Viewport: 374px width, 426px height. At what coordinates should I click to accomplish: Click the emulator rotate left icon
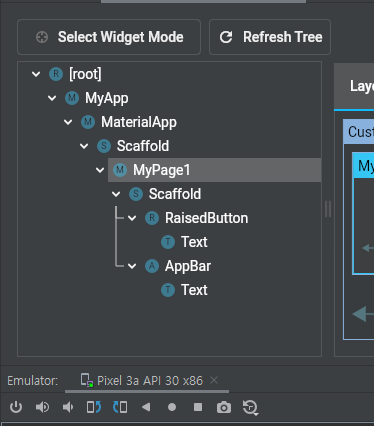(94, 407)
